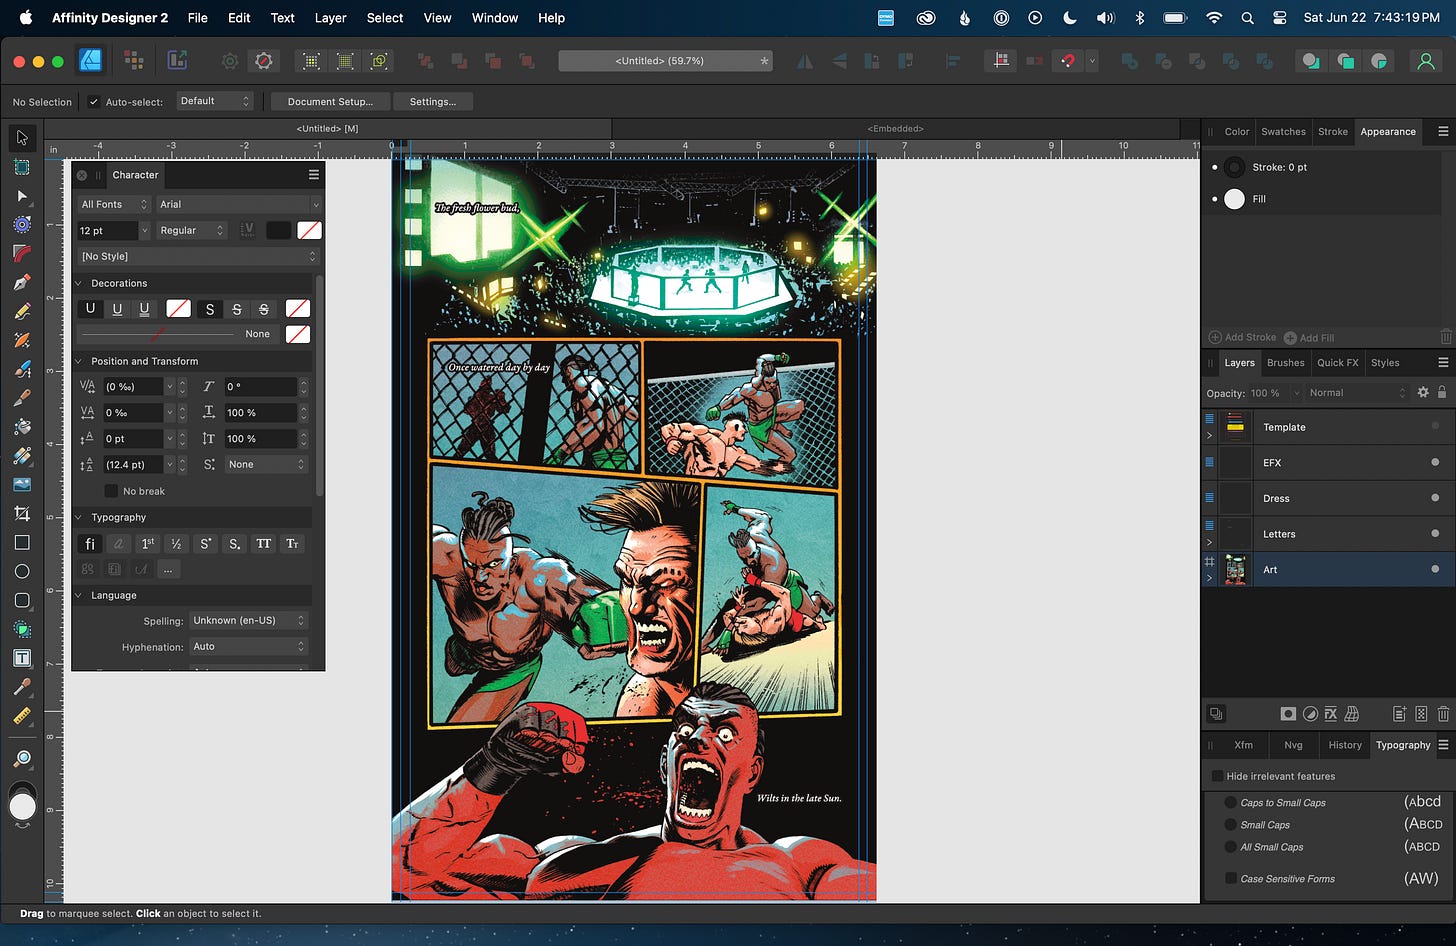Select the Move tool in the toolbox
Viewport: 1456px width, 946px height.
[x=22, y=137]
